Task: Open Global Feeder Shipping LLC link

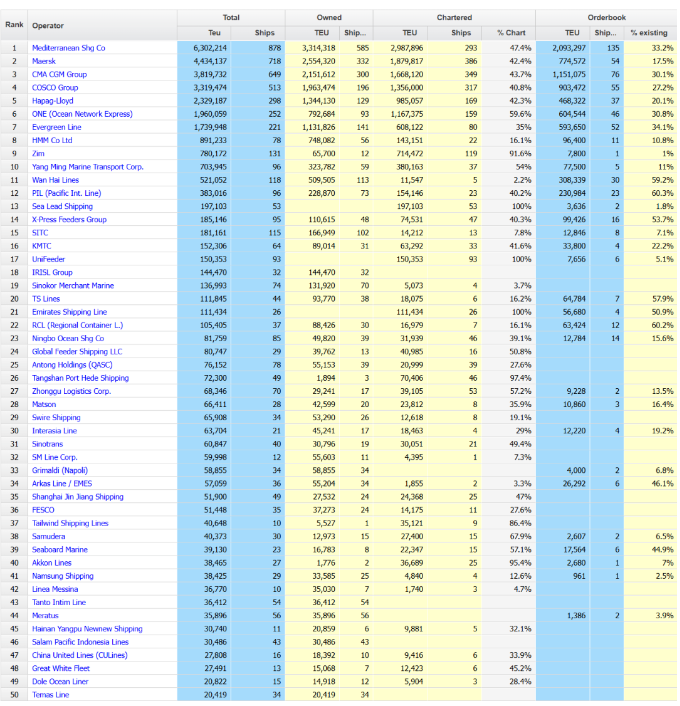Action: coord(77,352)
